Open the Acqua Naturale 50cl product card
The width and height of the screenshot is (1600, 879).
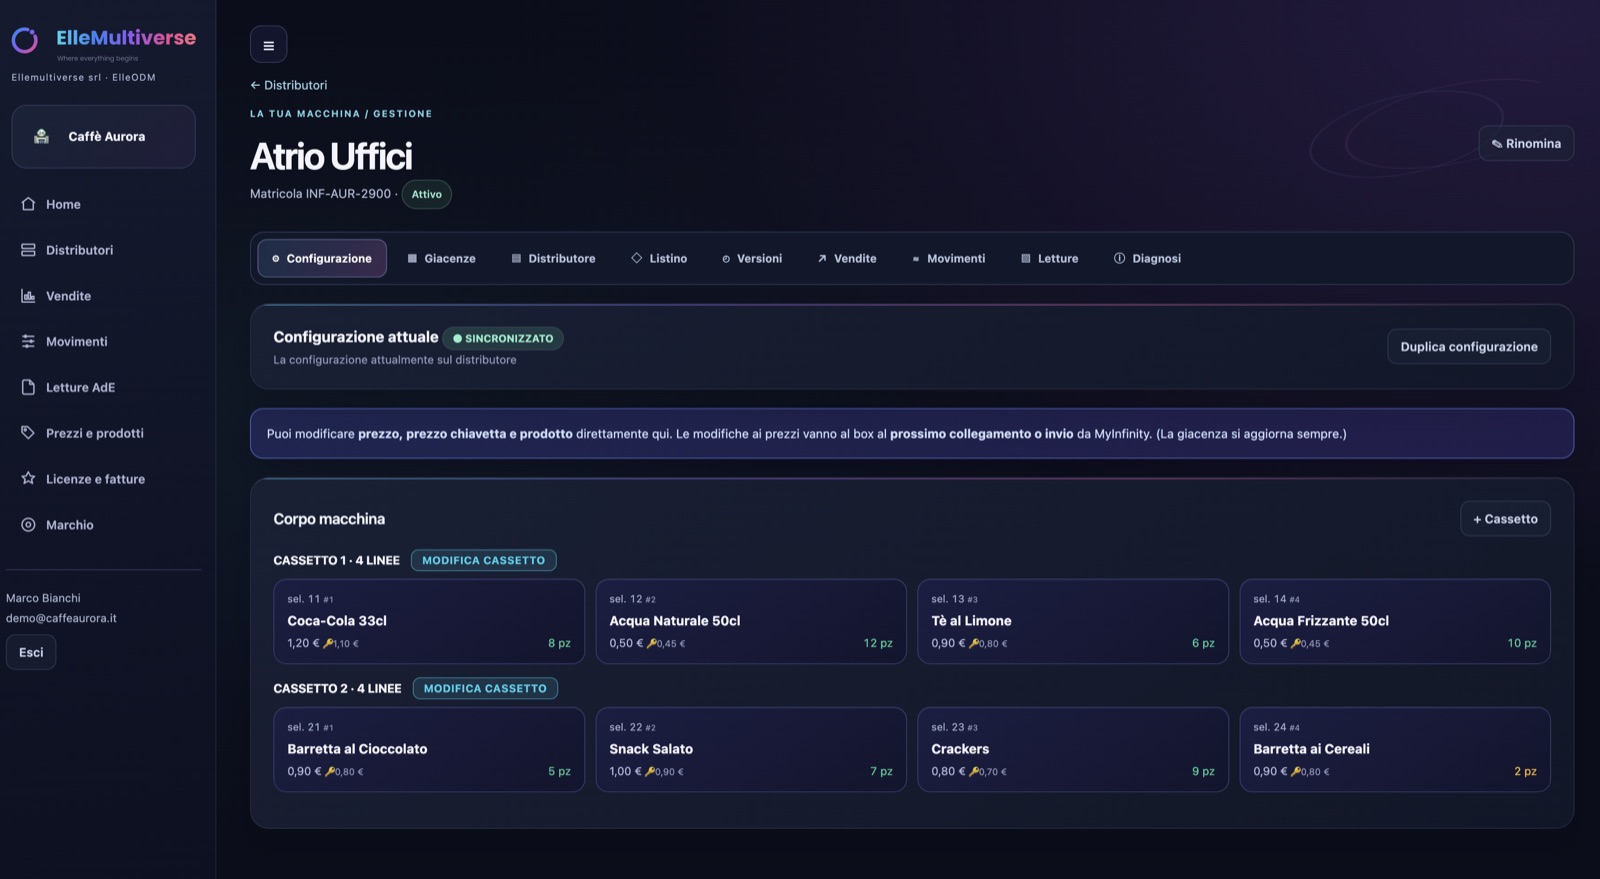tap(751, 621)
